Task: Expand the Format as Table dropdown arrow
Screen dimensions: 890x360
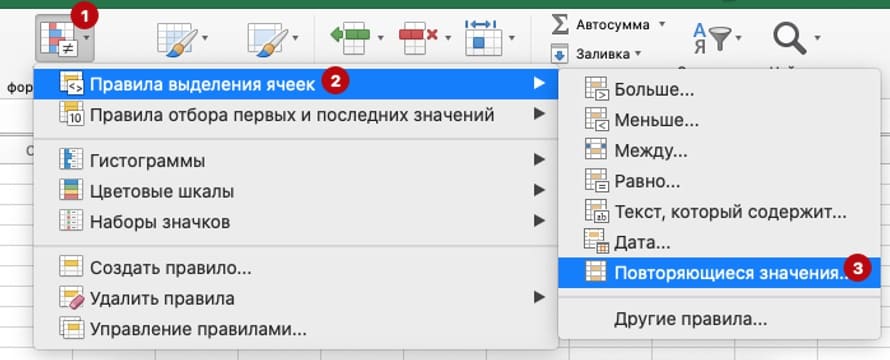Action: pyautogui.click(x=205, y=38)
